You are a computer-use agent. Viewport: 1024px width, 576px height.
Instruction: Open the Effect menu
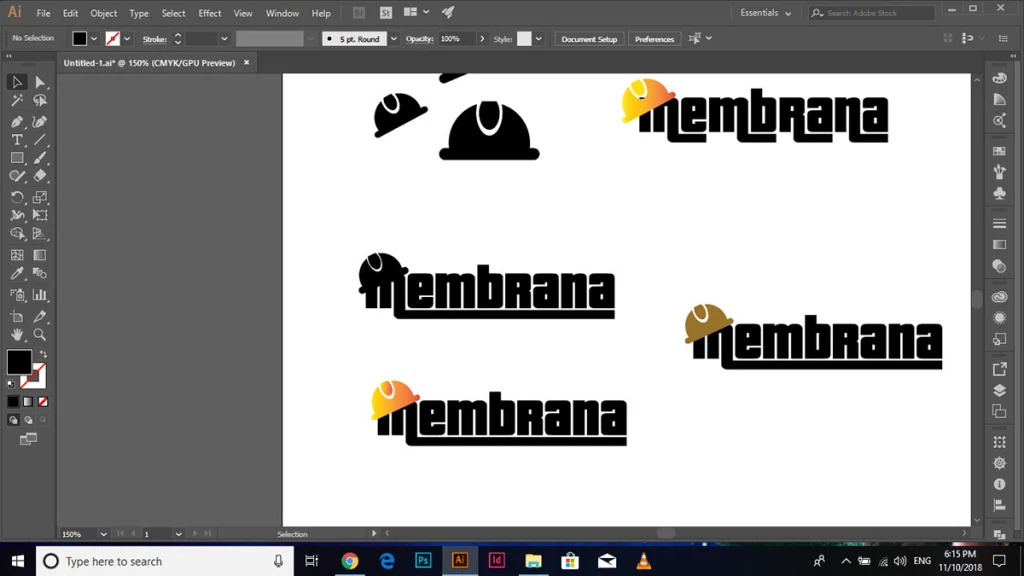[x=210, y=13]
